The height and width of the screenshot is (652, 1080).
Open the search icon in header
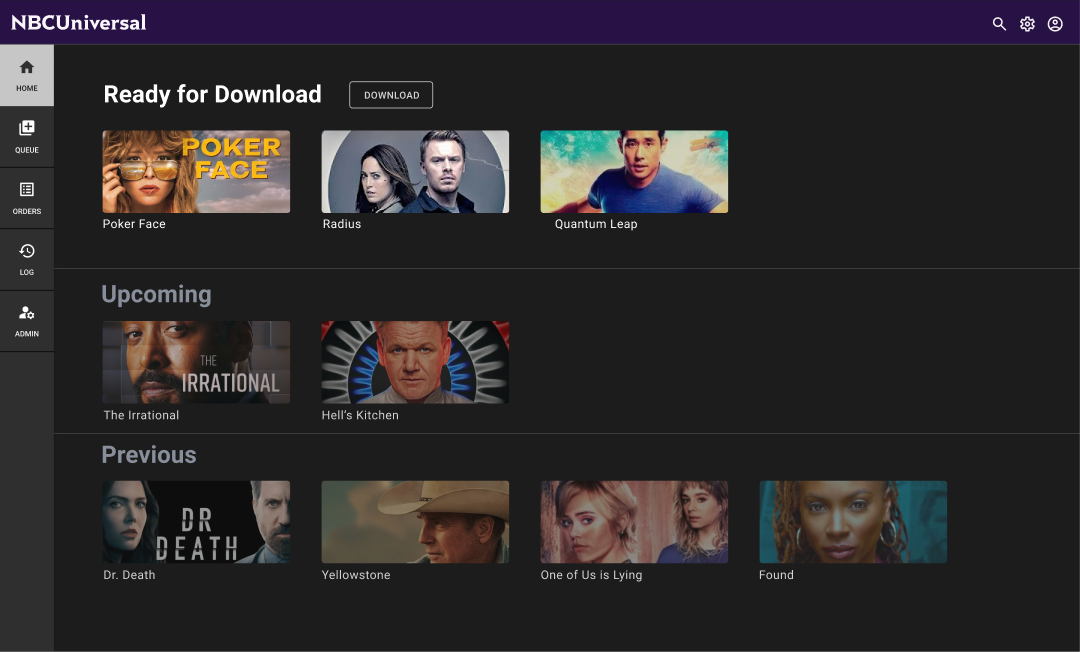tap(999, 24)
